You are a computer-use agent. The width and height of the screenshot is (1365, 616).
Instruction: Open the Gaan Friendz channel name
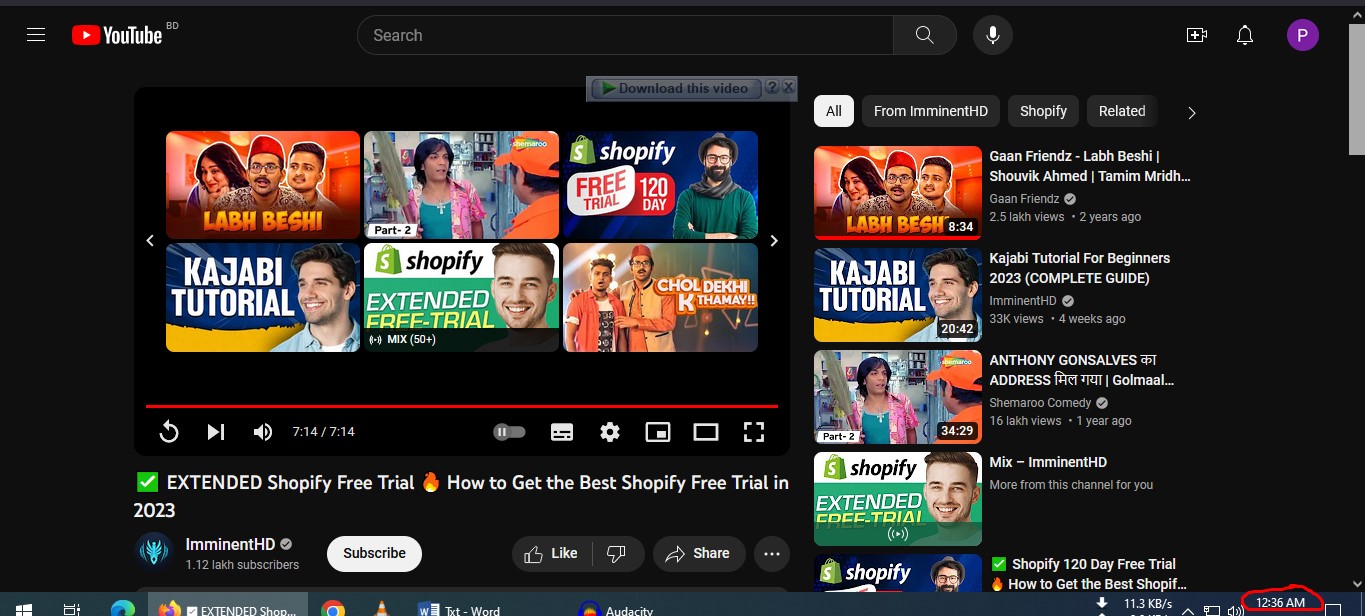[1024, 199]
